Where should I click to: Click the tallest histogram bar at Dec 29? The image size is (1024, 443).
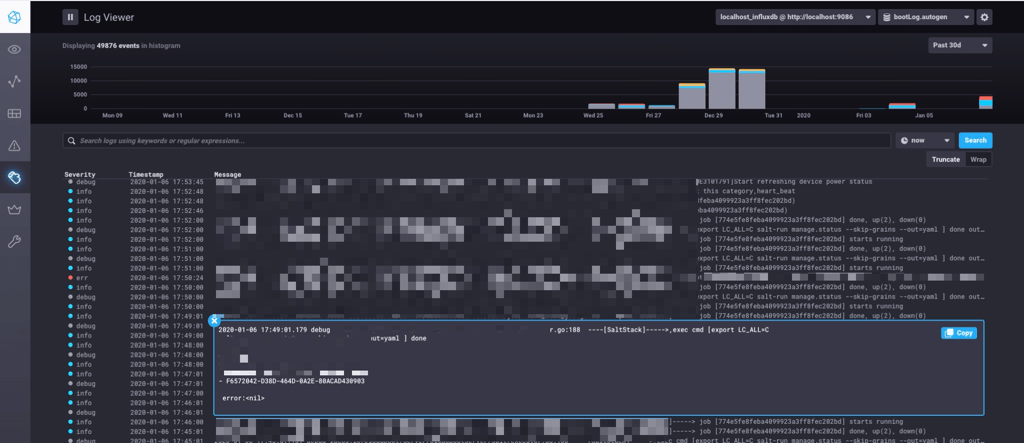coord(722,88)
